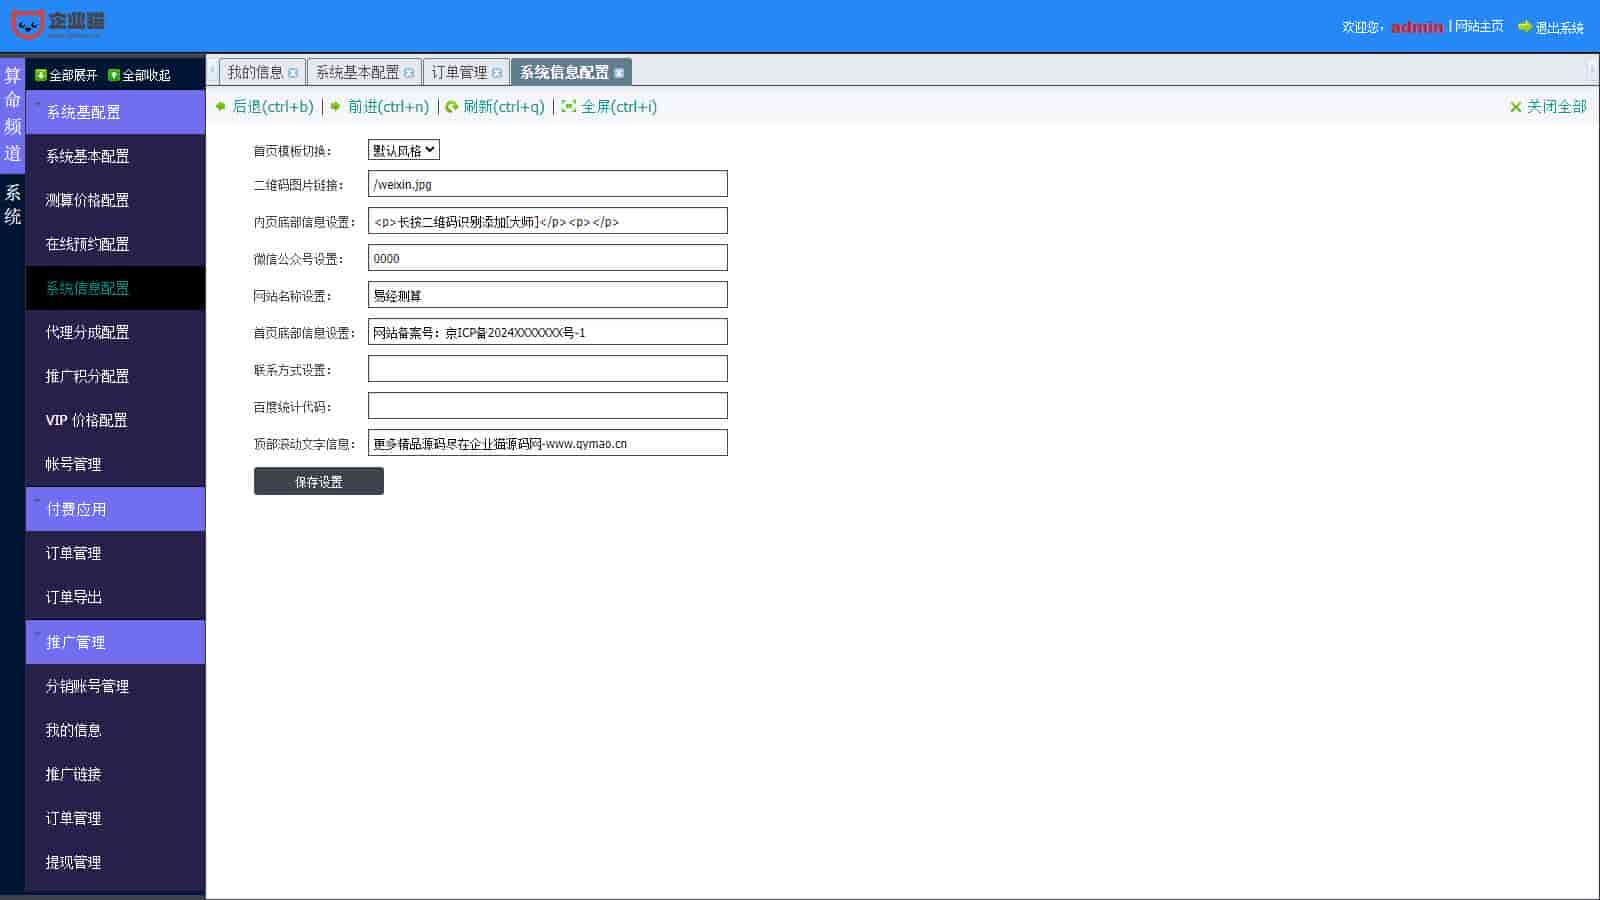The height and width of the screenshot is (900, 1600).
Task: Click the 前进 forward arrow icon
Action: point(335,106)
